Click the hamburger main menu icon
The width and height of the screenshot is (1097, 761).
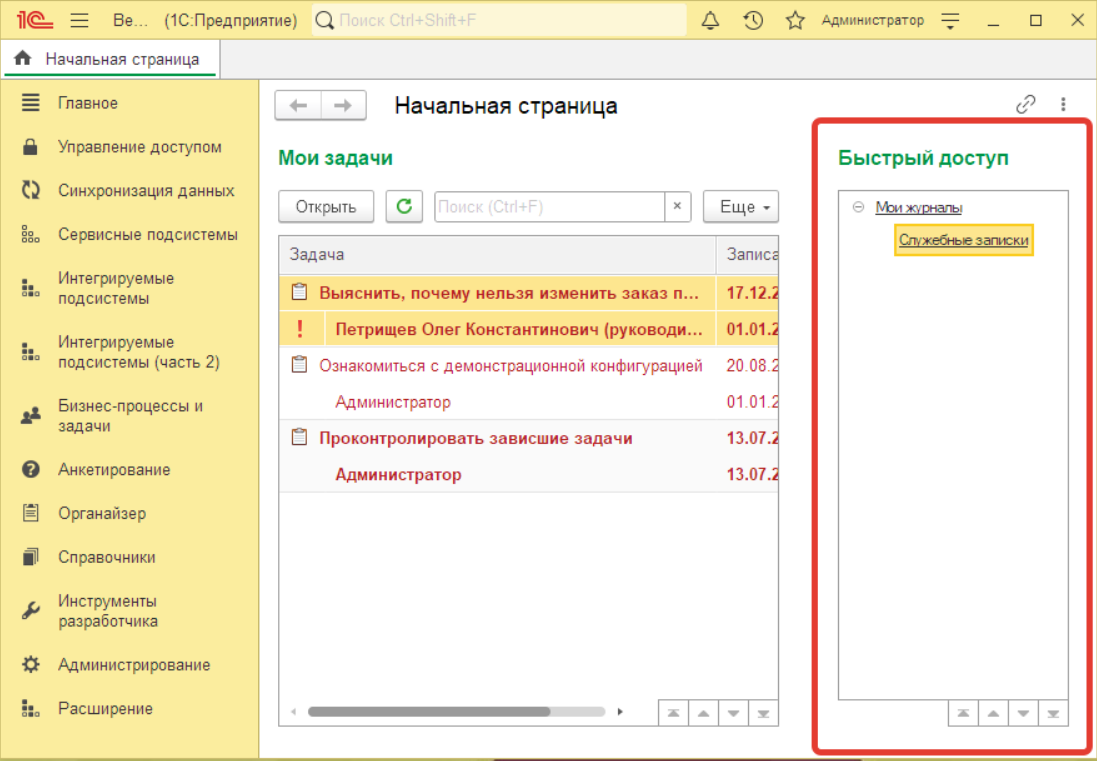click(x=80, y=20)
